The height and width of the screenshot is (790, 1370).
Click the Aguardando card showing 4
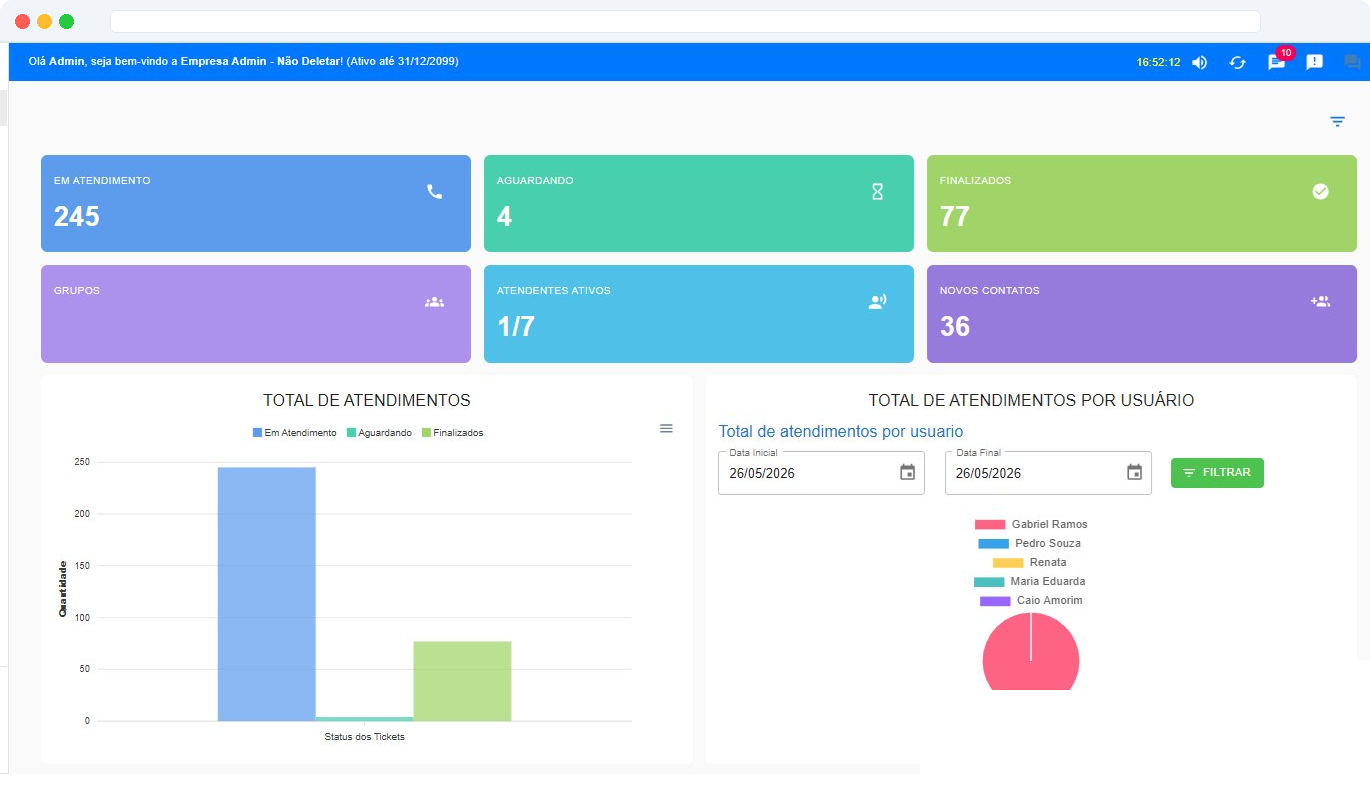(699, 203)
